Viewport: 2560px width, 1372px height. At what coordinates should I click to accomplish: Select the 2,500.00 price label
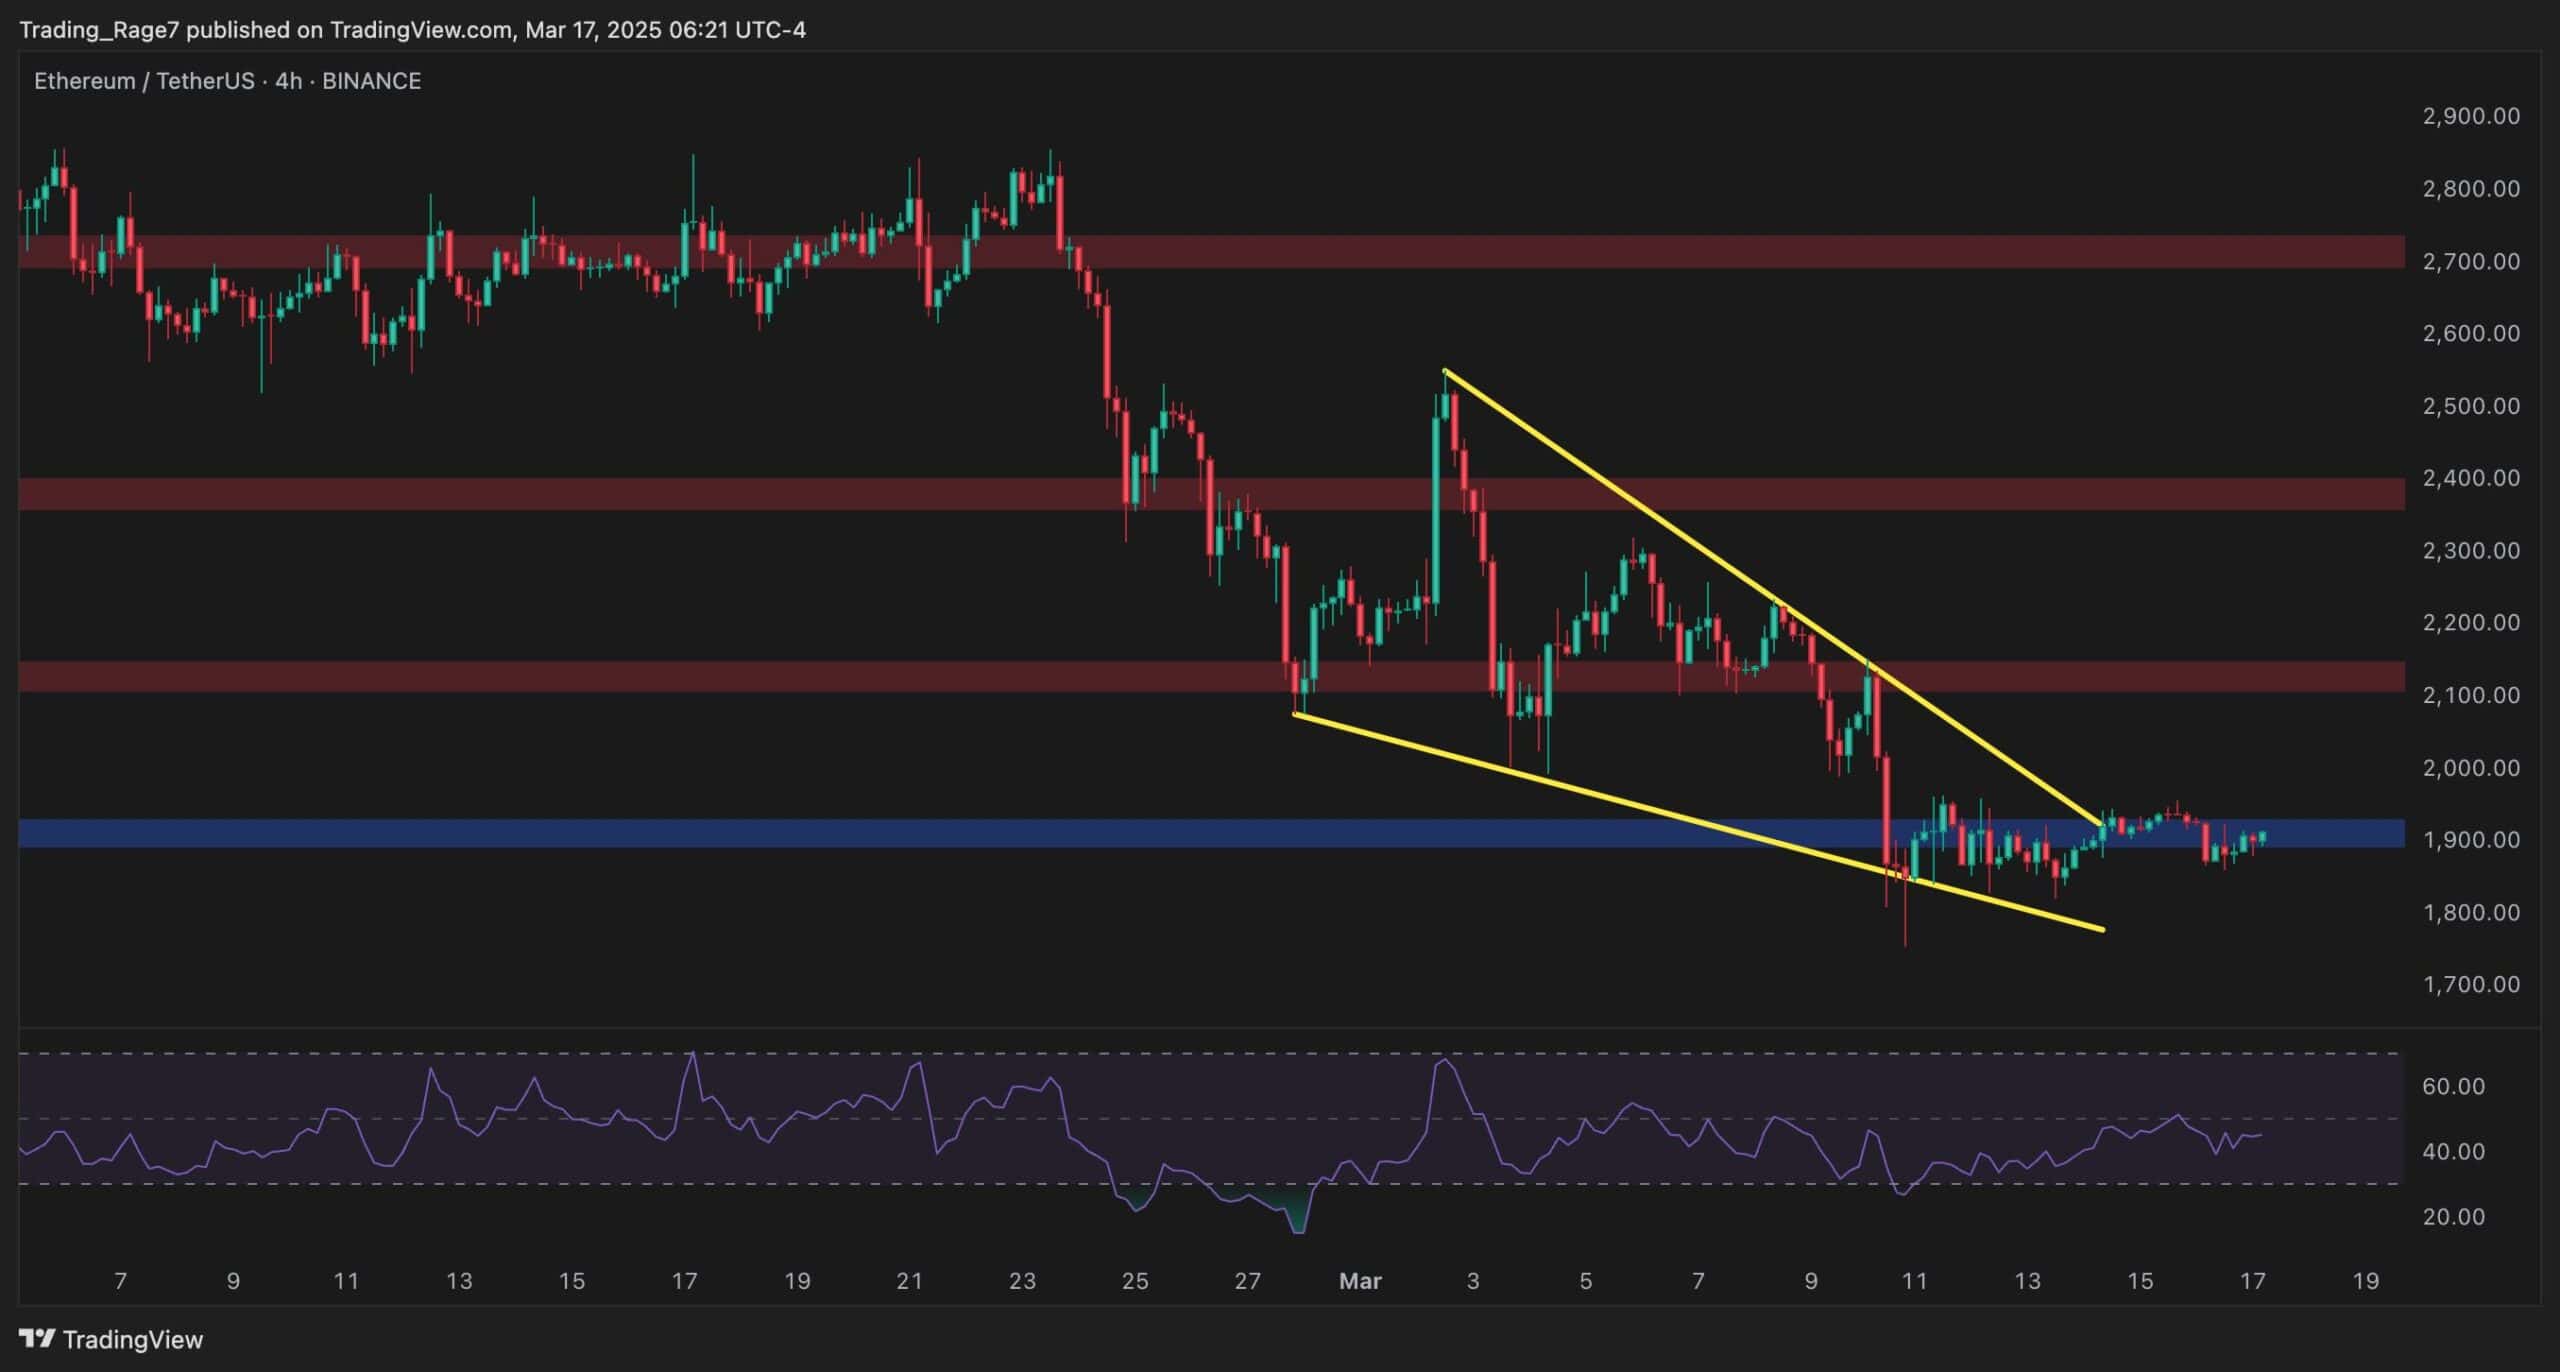point(2470,405)
